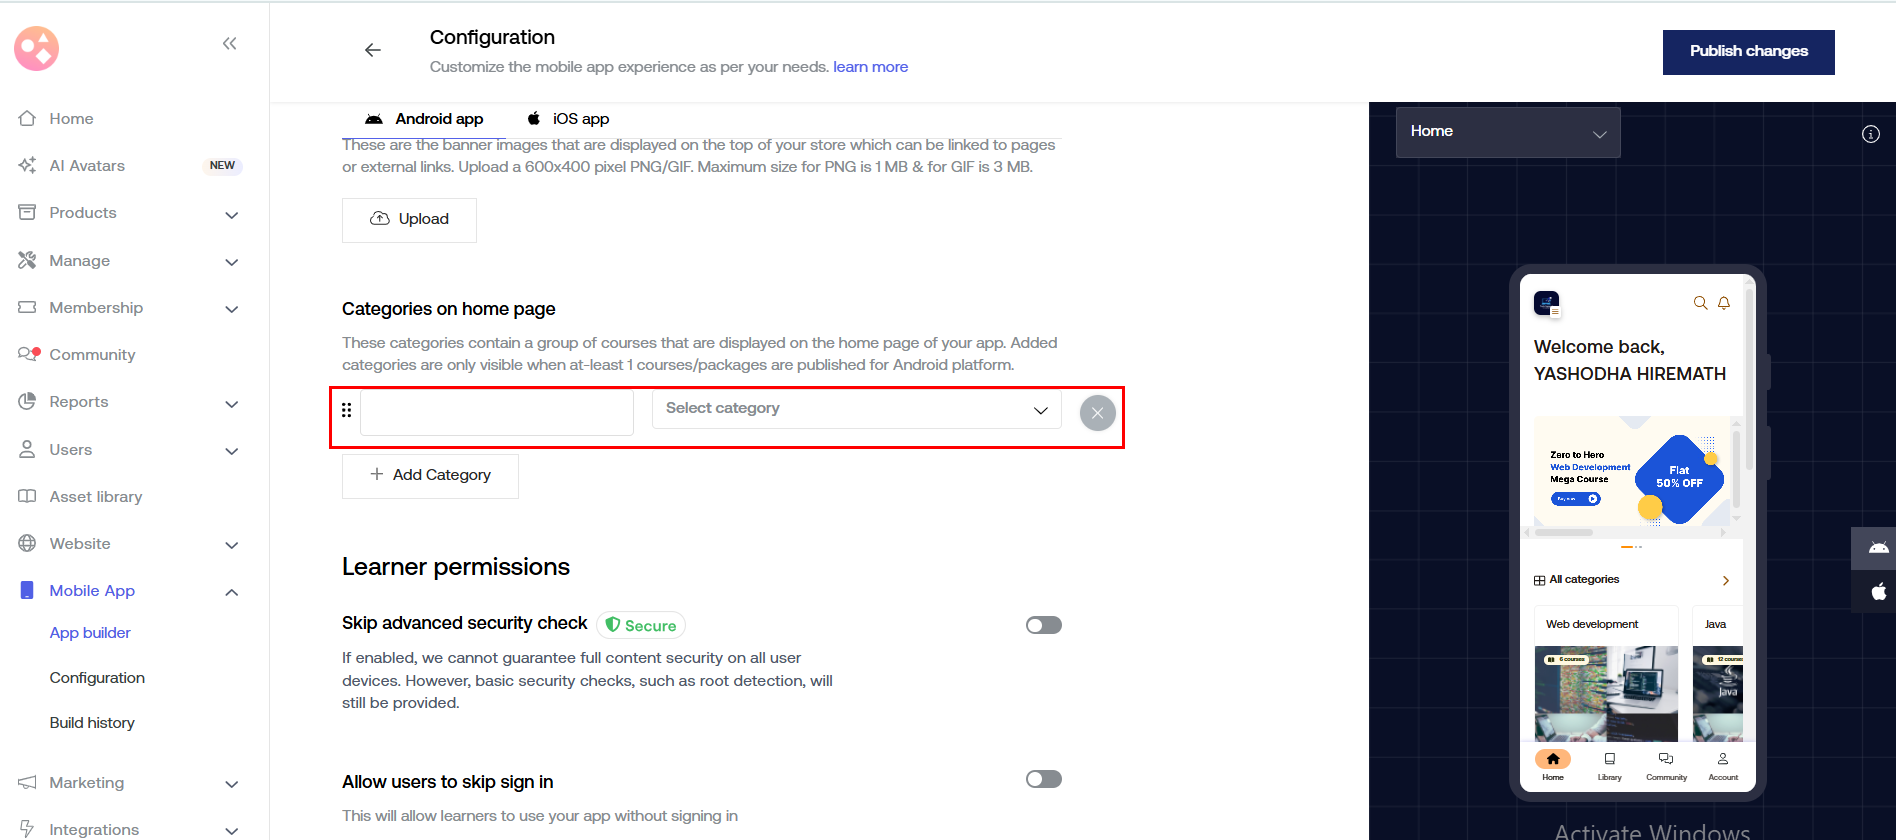Click the search icon in phone preview
Image resolution: width=1896 pixels, height=840 pixels.
(x=1700, y=303)
